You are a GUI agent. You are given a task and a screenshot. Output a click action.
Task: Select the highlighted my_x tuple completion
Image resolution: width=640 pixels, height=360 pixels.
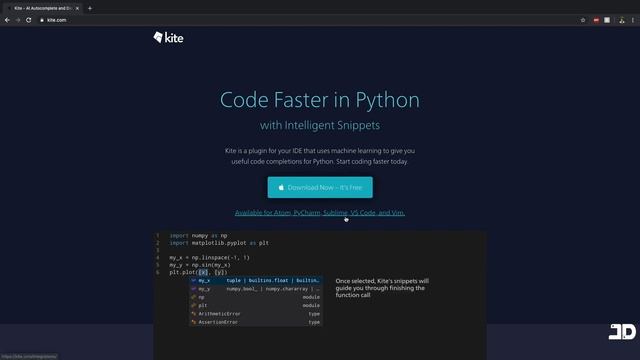(x=256, y=280)
